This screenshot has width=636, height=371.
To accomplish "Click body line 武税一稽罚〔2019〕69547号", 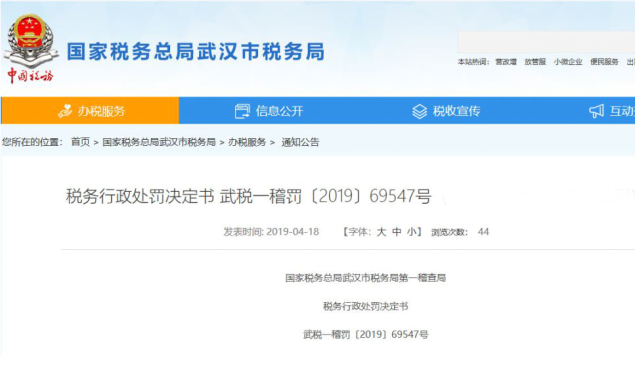I will point(365,335).
